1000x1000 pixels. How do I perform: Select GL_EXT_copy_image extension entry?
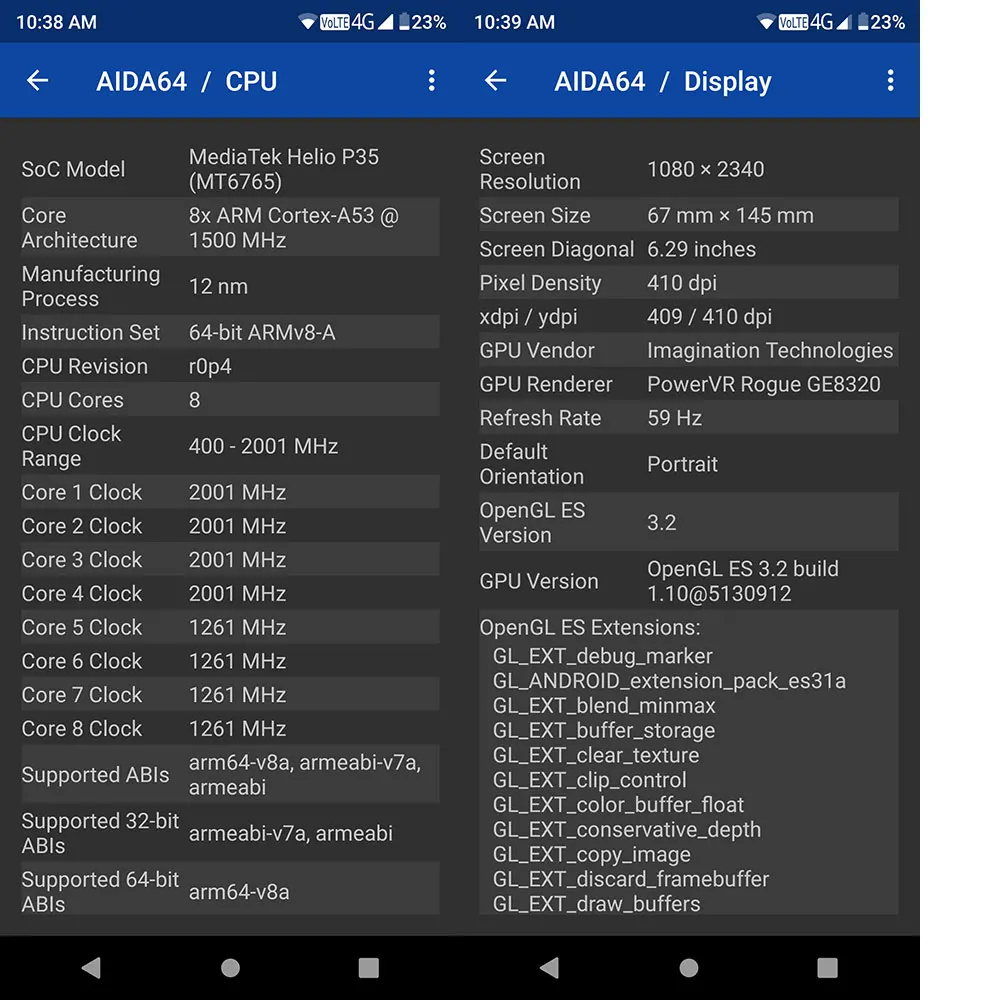pos(592,855)
